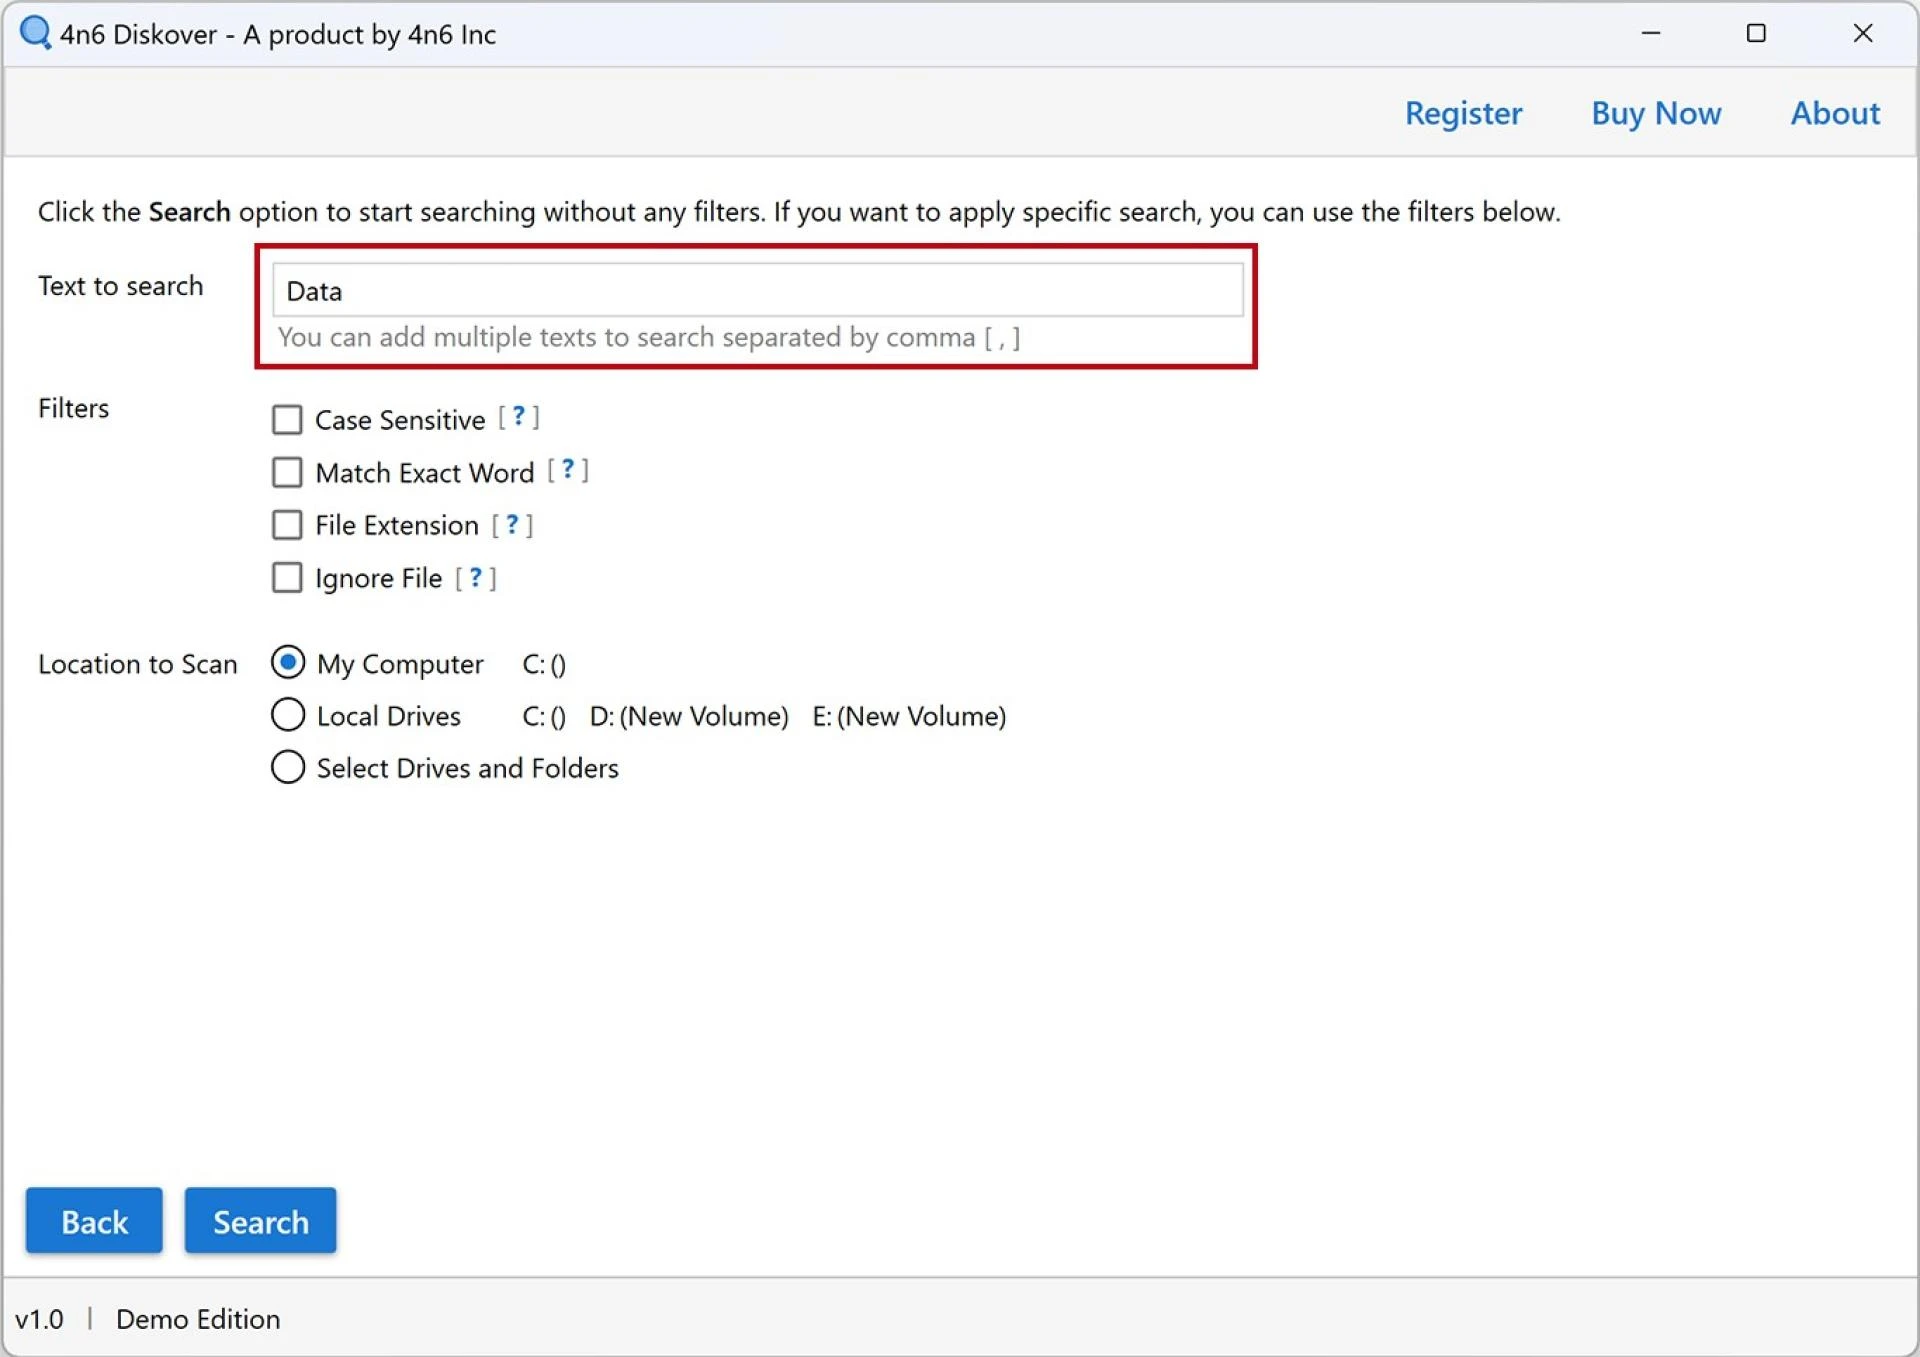Screen dimensions: 1920x1357
Task: Enable the Case Sensitive checkbox
Action: click(287, 419)
